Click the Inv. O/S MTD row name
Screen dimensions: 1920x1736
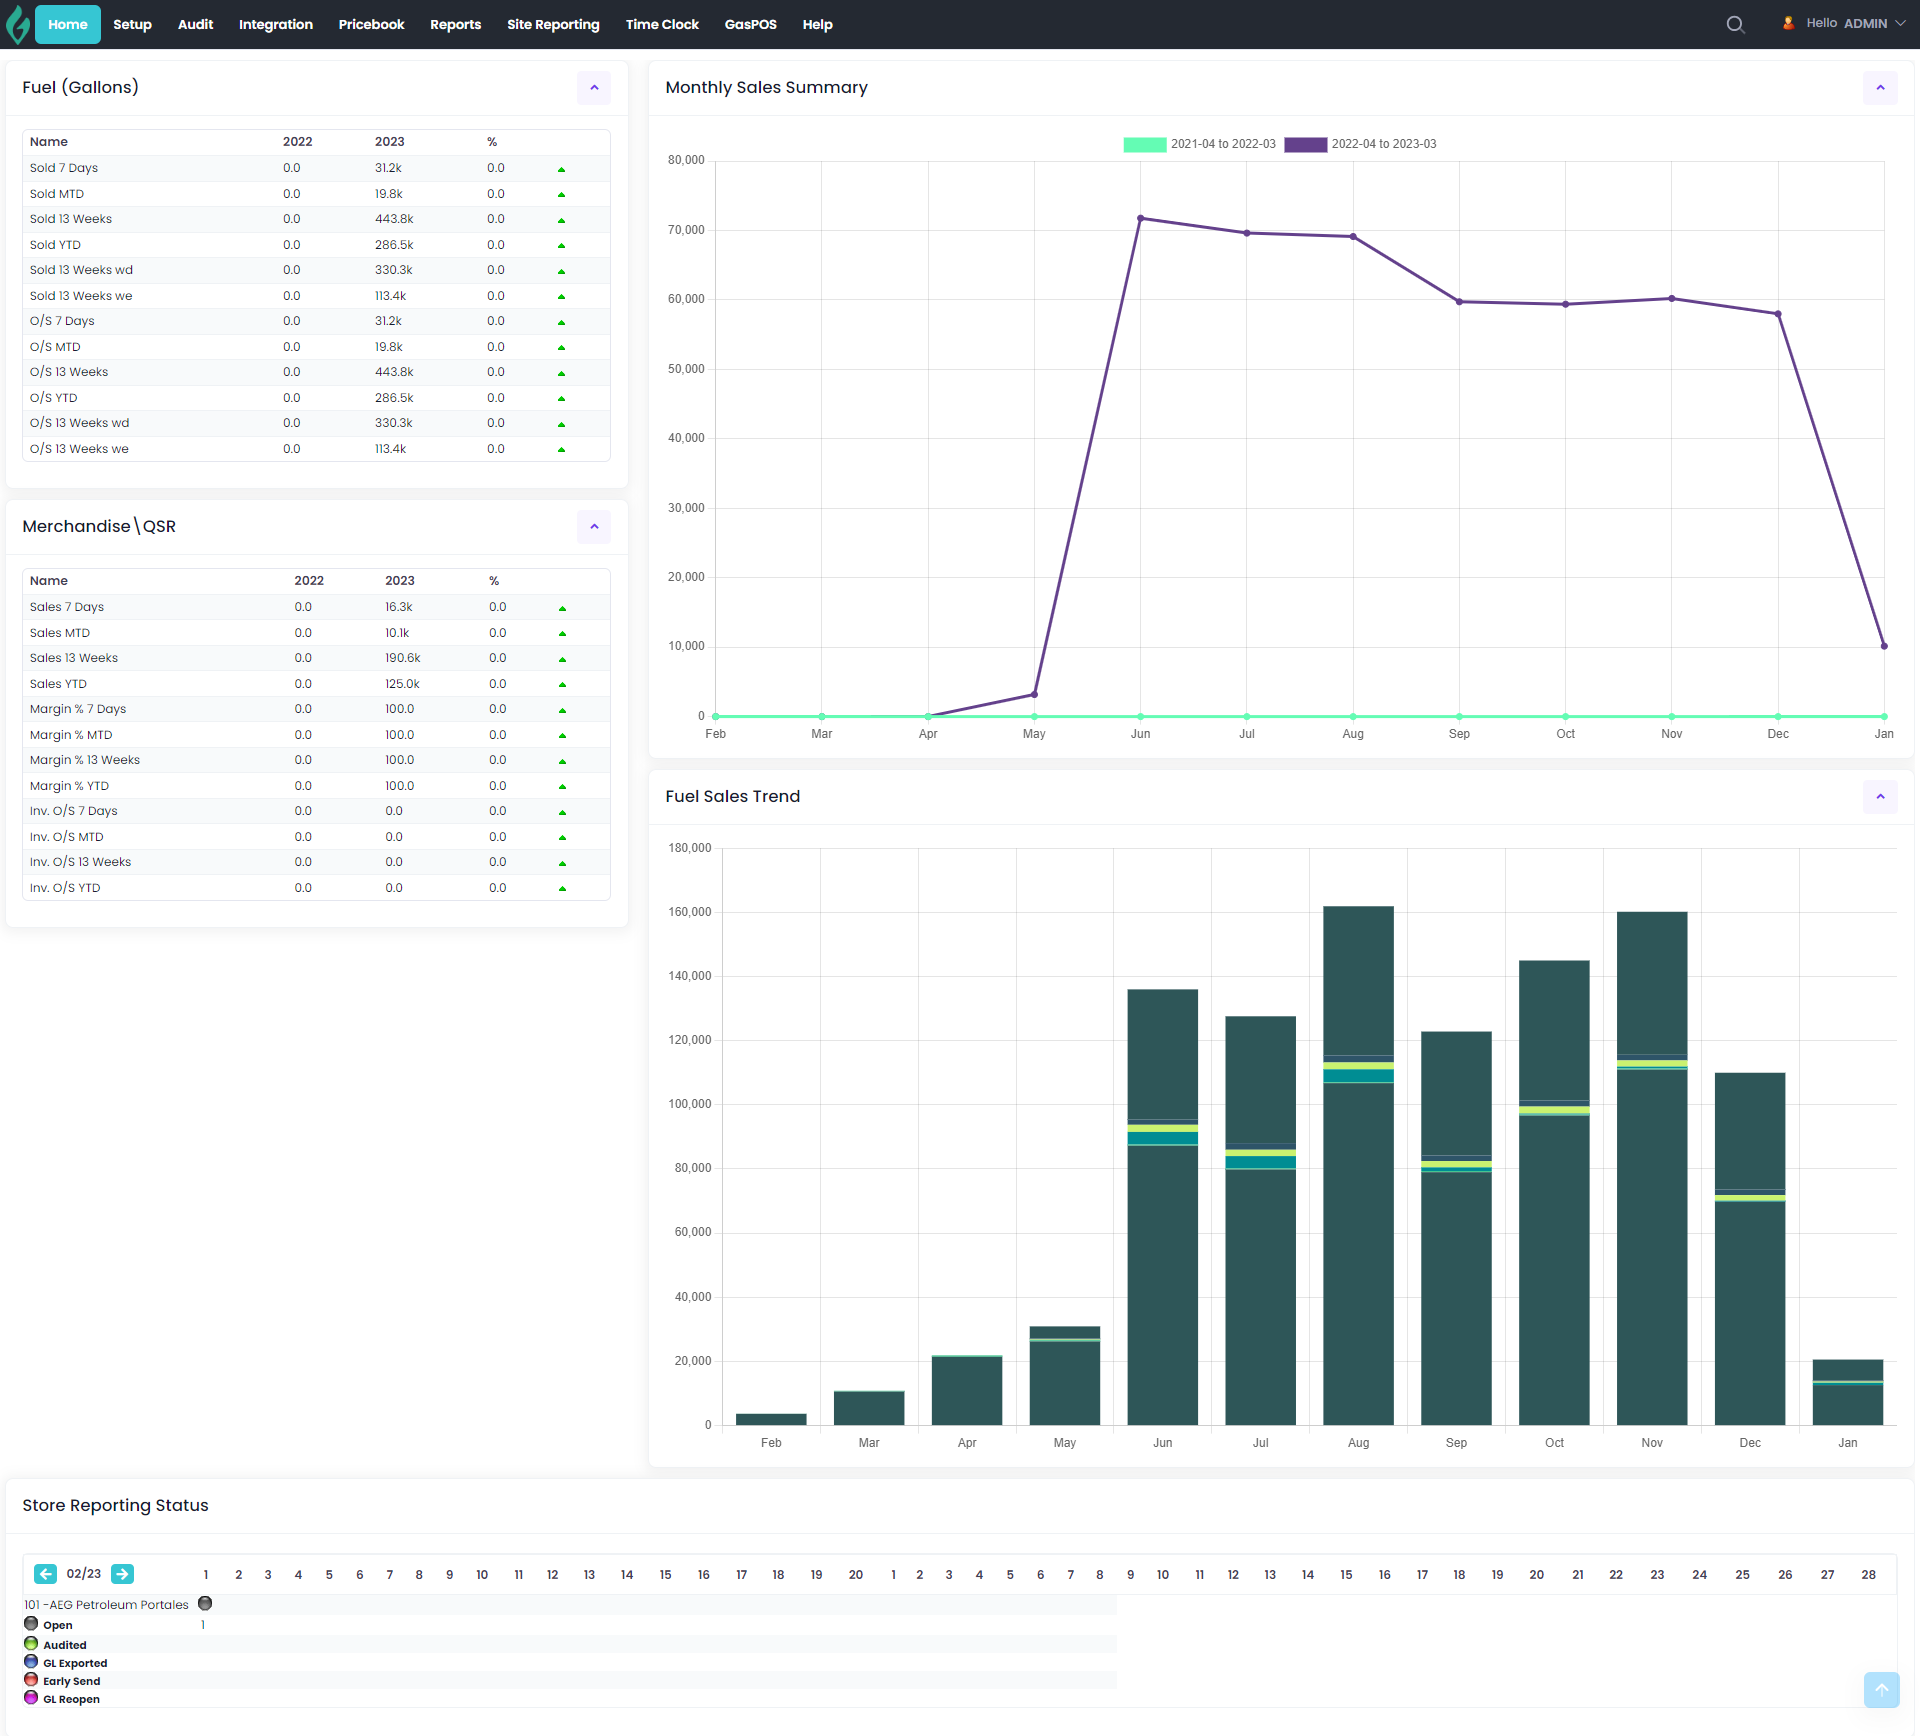pos(66,837)
